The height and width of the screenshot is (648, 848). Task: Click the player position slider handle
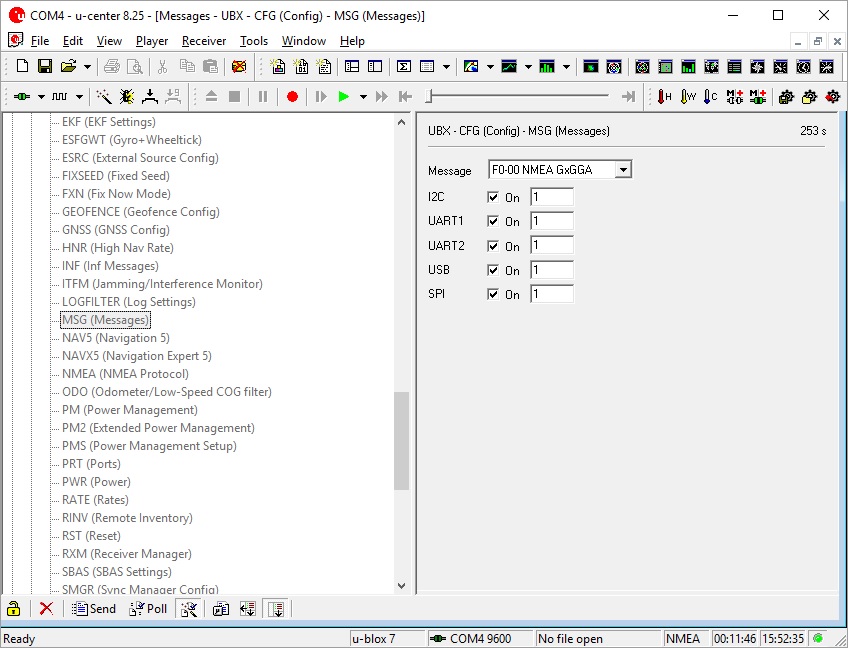coord(429,97)
